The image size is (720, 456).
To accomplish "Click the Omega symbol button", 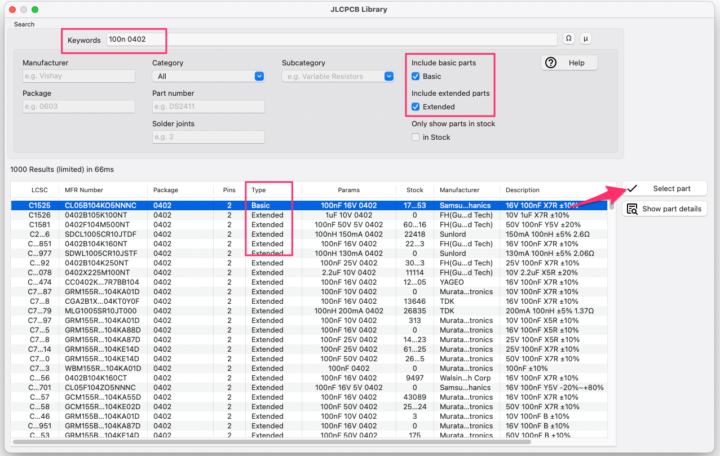I will [x=569, y=39].
